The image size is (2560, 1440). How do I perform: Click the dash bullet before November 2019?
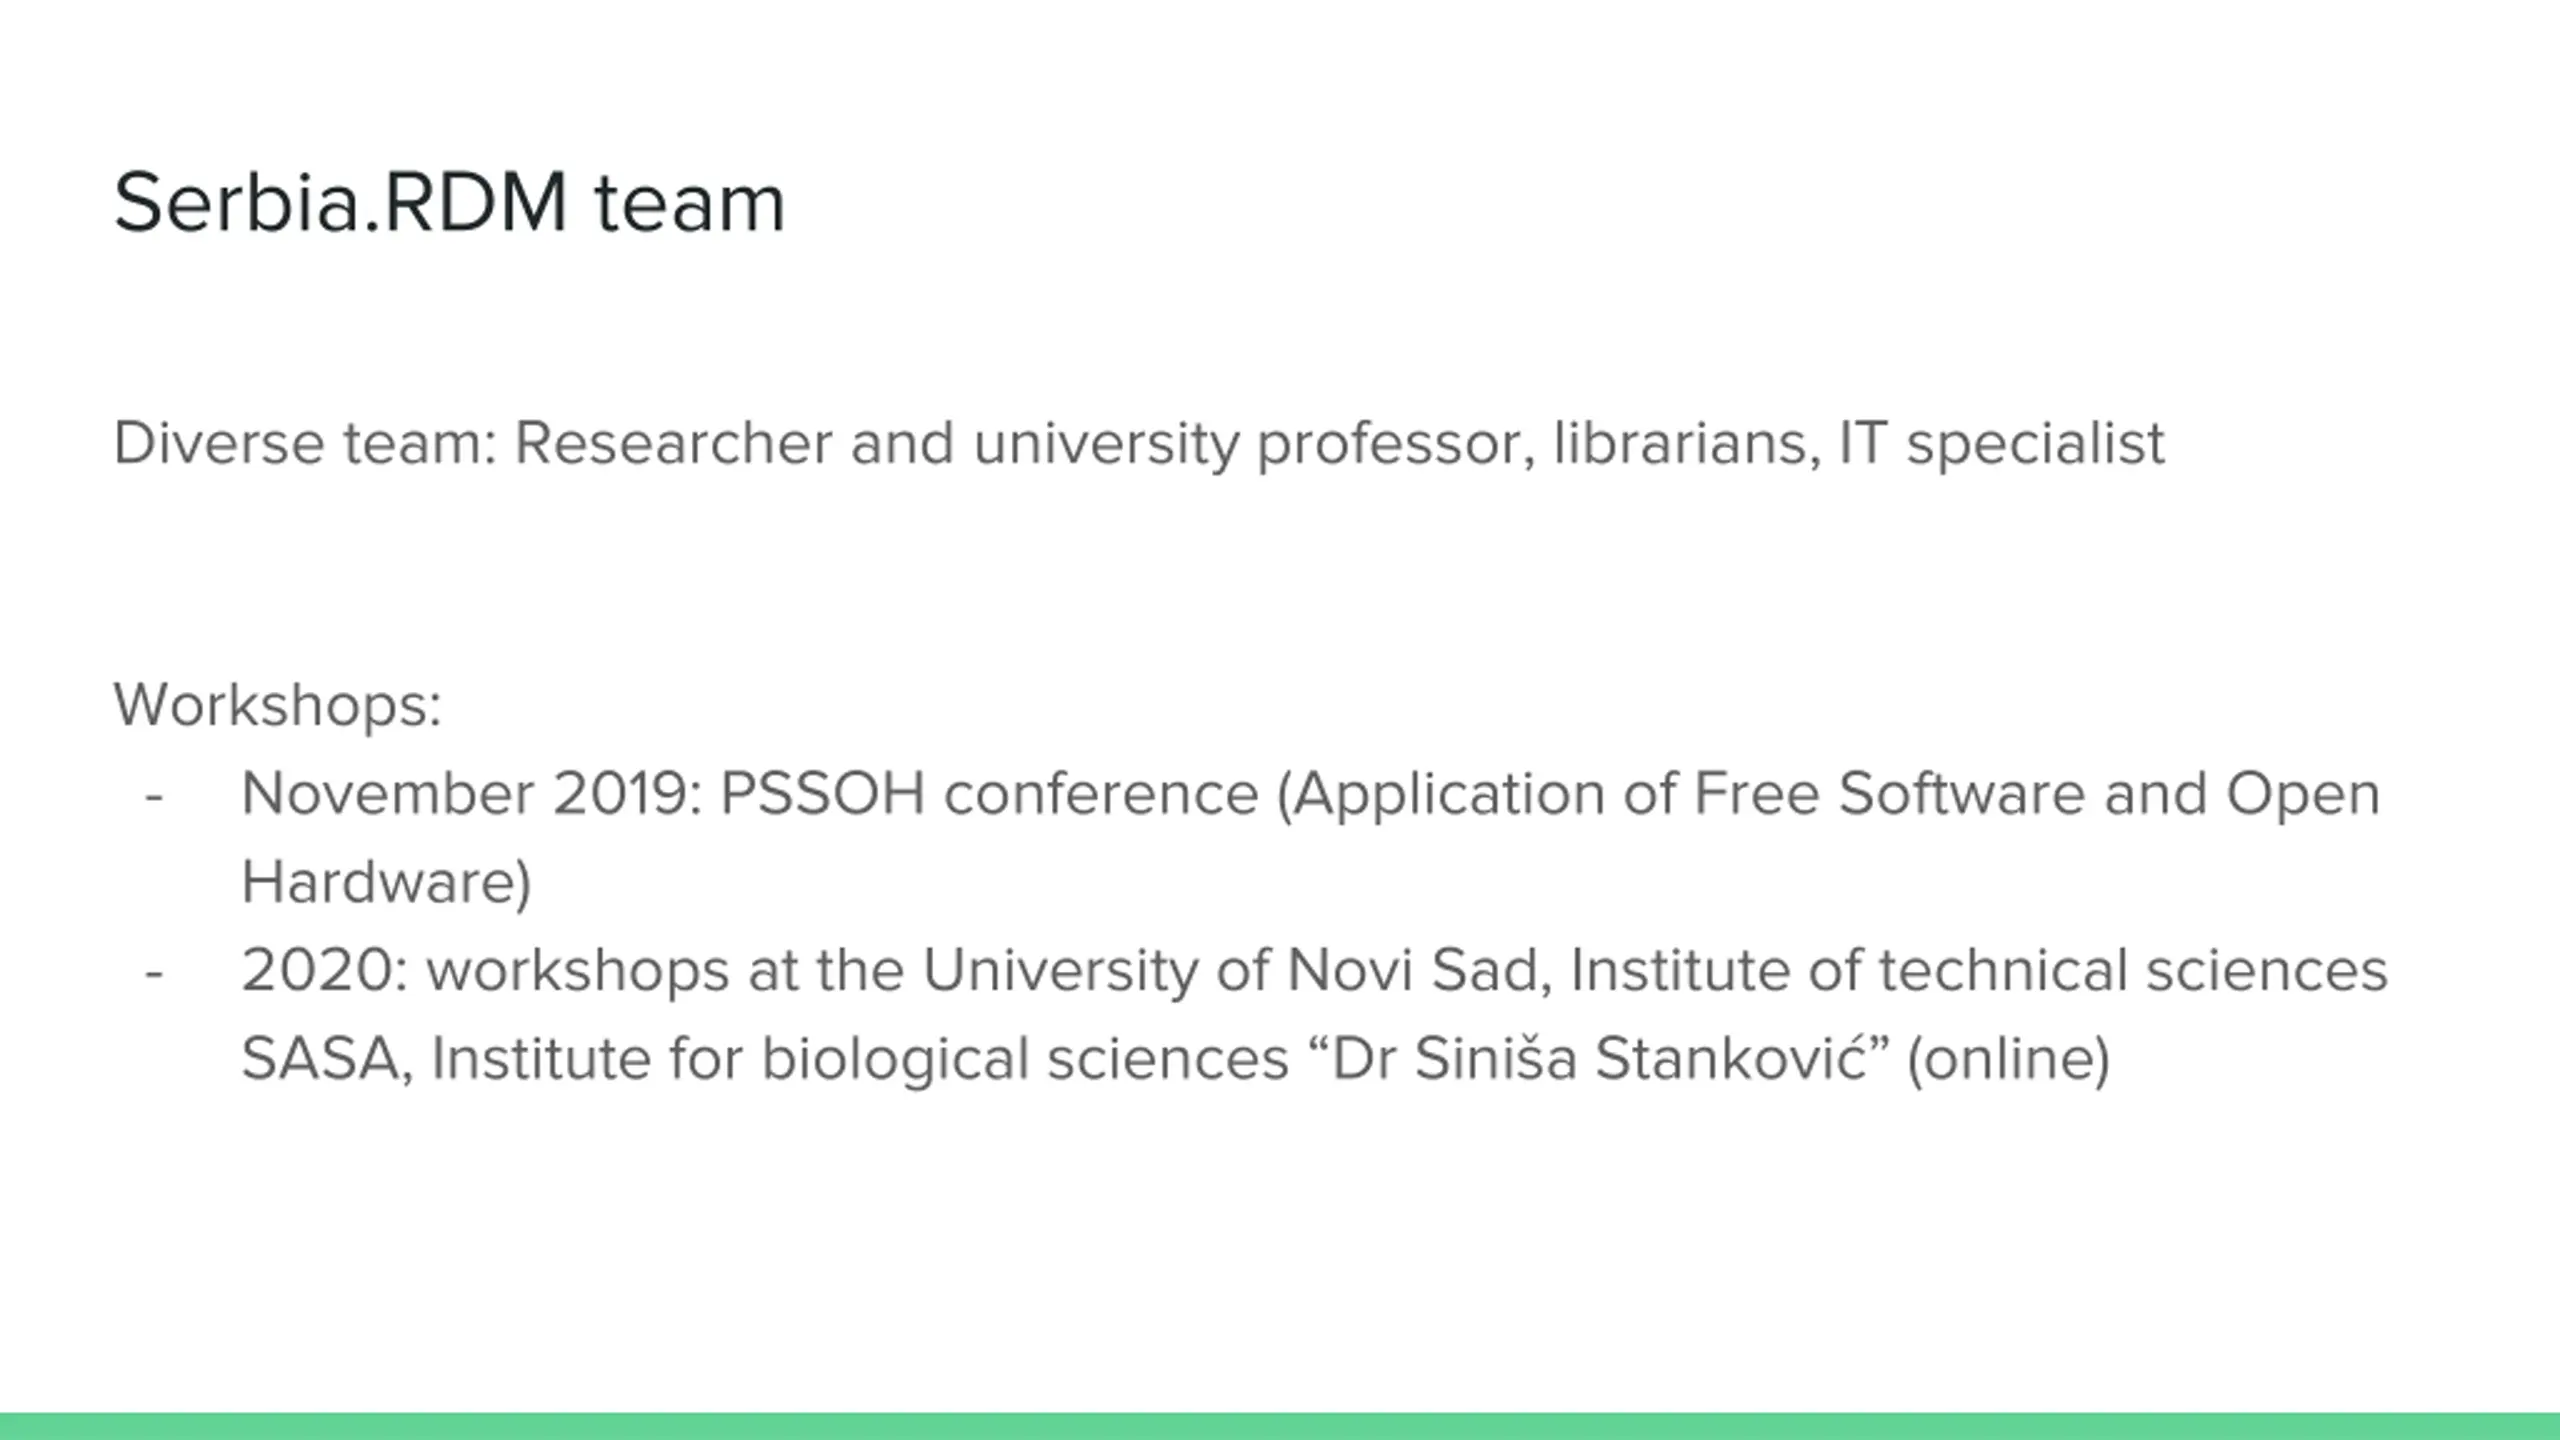point(153,798)
